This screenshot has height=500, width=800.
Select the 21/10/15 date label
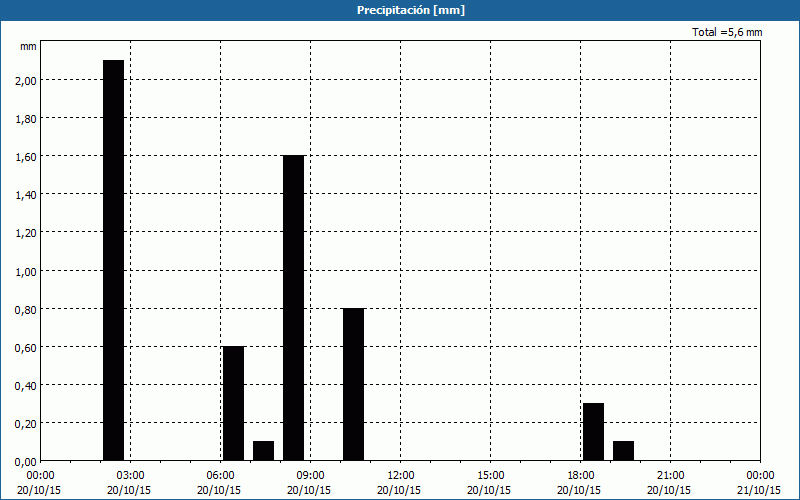[x=759, y=490]
